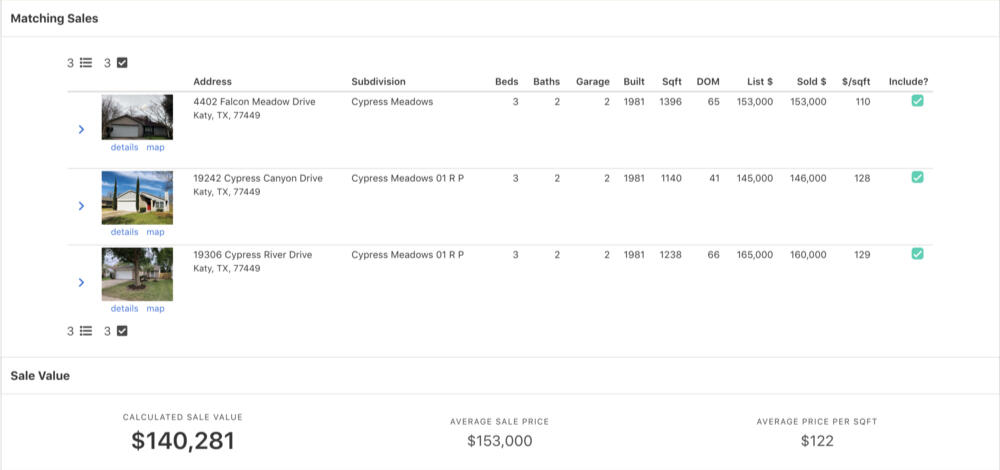
Task: Click the 19242 Cypress Canyon Drive photo thumbnail
Action: (x=137, y=197)
